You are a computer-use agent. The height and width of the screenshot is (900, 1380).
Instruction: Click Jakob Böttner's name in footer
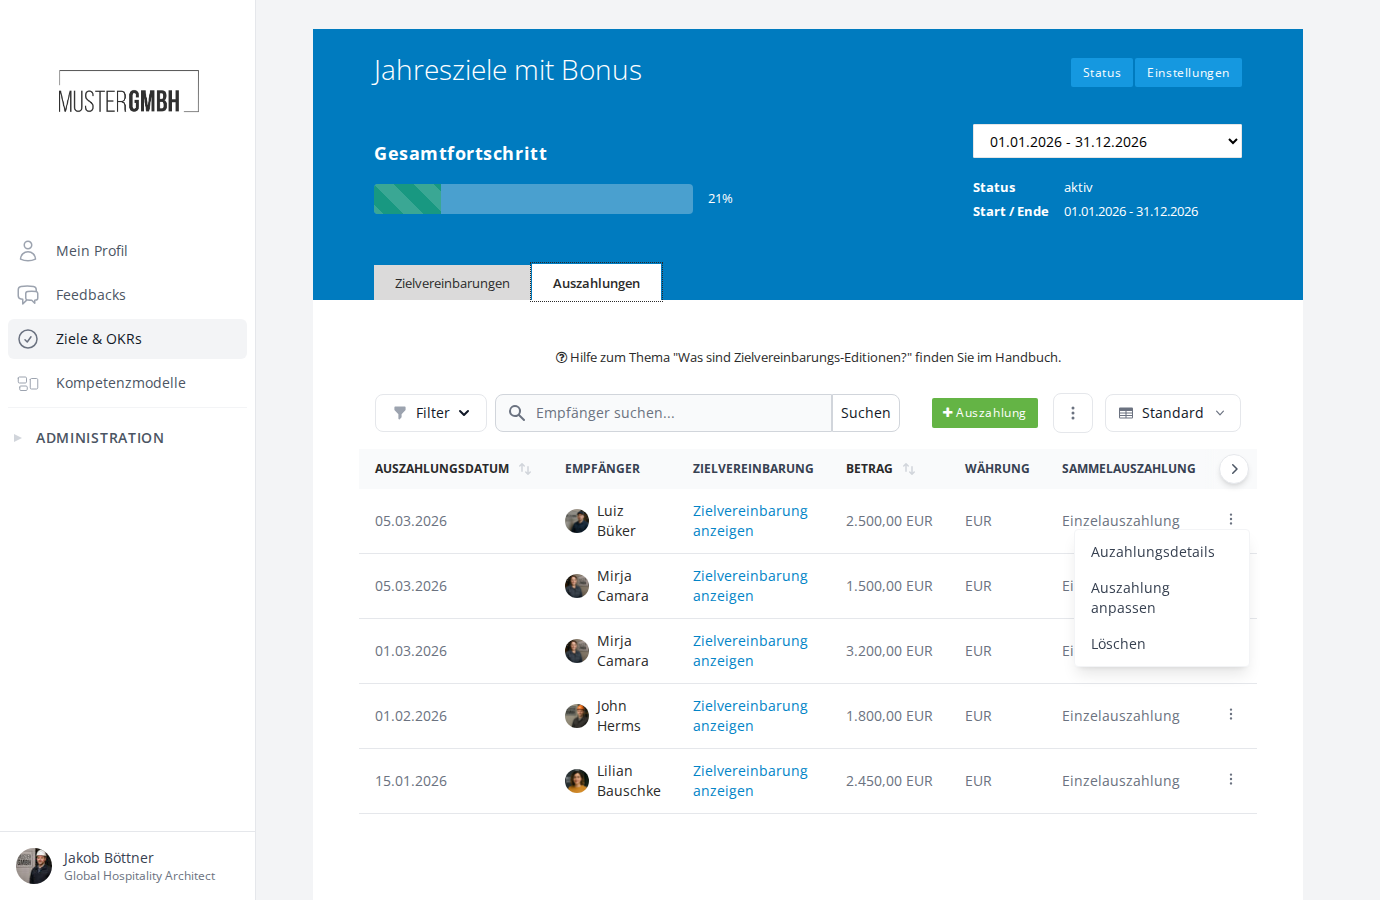click(108, 858)
